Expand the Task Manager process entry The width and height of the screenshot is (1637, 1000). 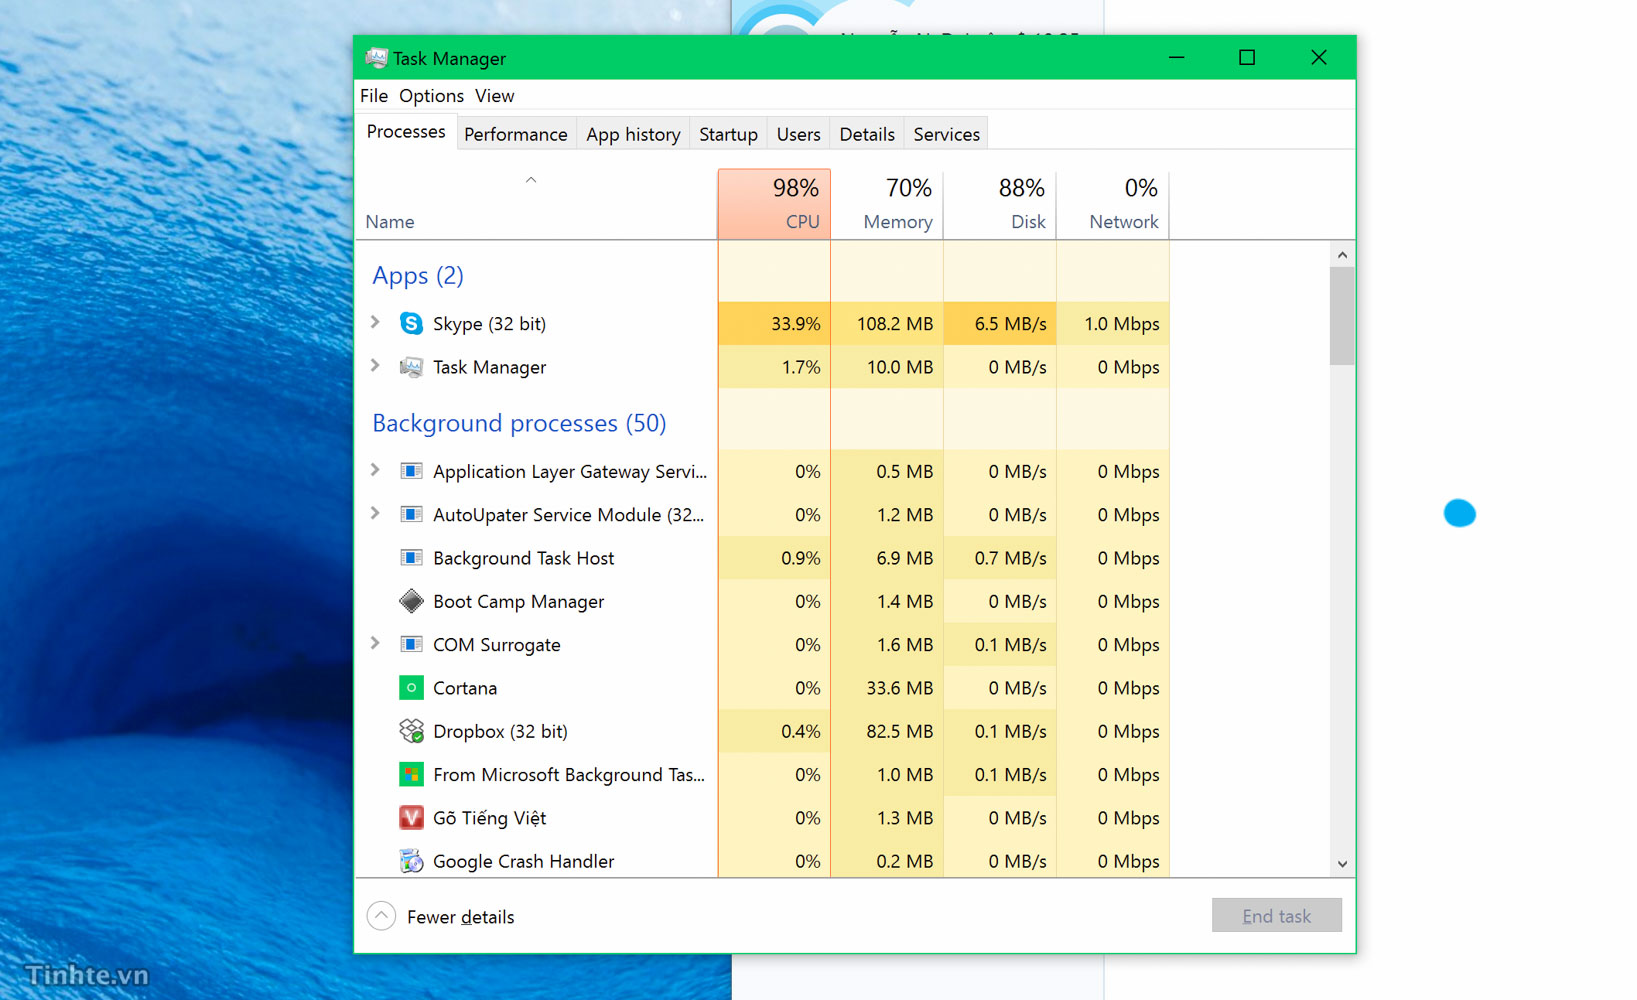(375, 365)
